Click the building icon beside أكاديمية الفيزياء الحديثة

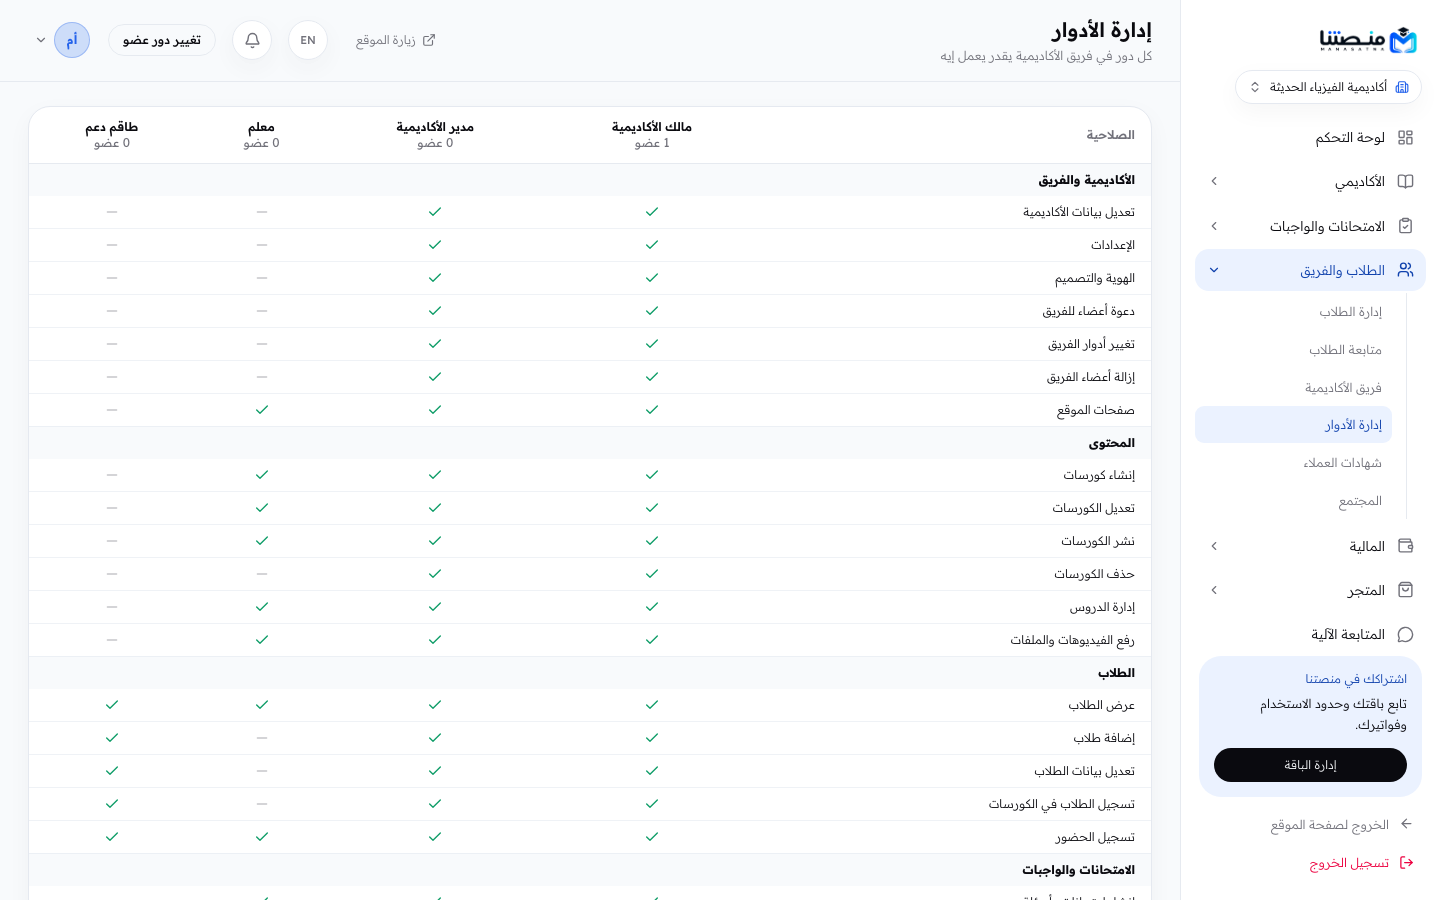point(1402,87)
